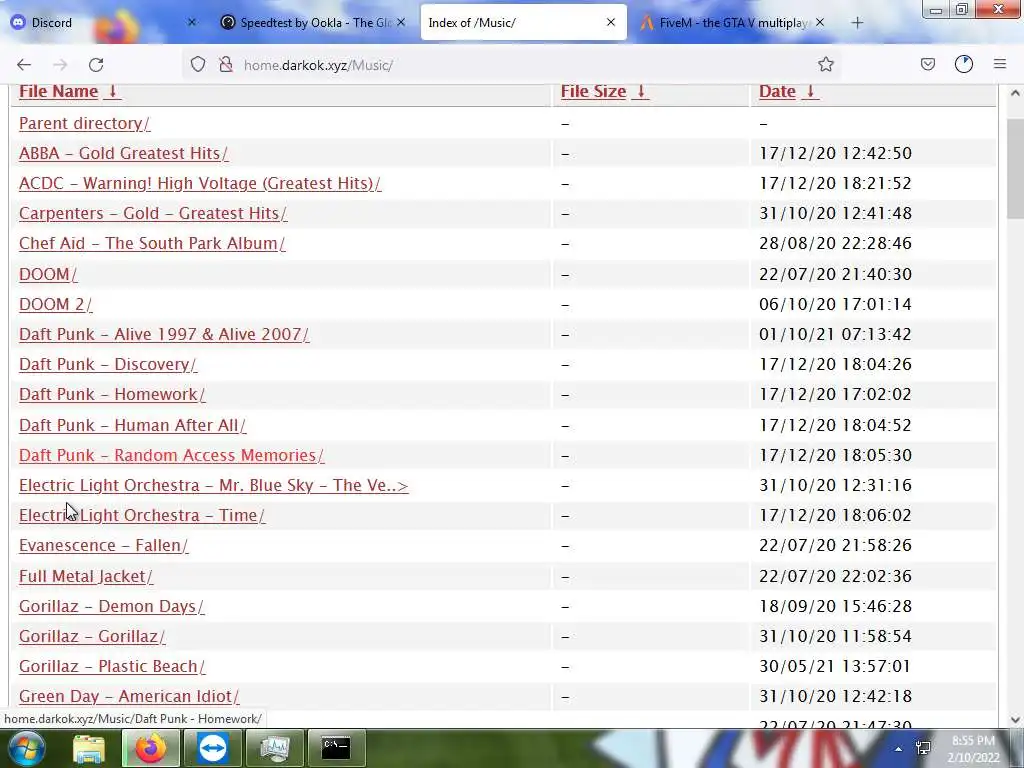1024x768 pixels.
Task: Open the Firefox account circle icon
Action: (x=964, y=64)
